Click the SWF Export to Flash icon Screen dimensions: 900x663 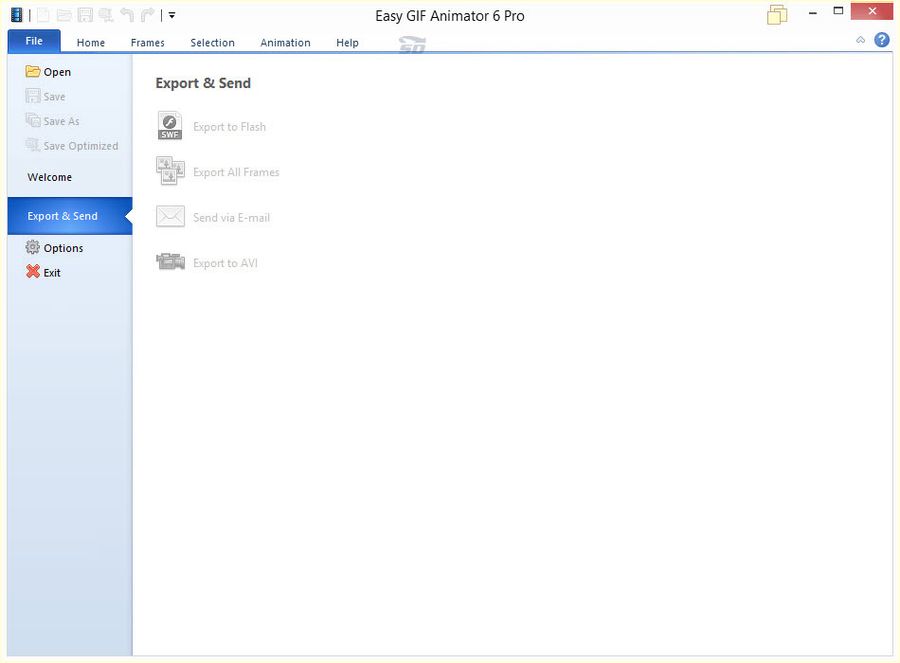point(170,126)
